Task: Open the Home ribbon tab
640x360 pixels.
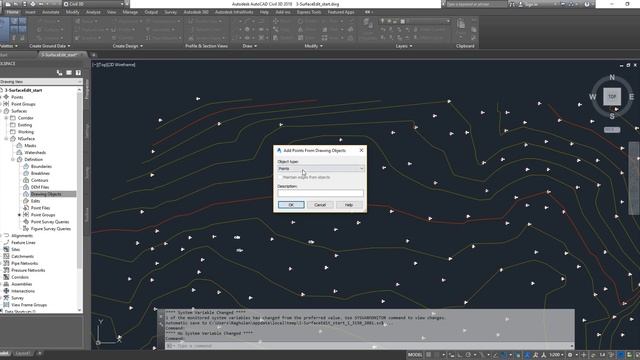Action: point(12,12)
